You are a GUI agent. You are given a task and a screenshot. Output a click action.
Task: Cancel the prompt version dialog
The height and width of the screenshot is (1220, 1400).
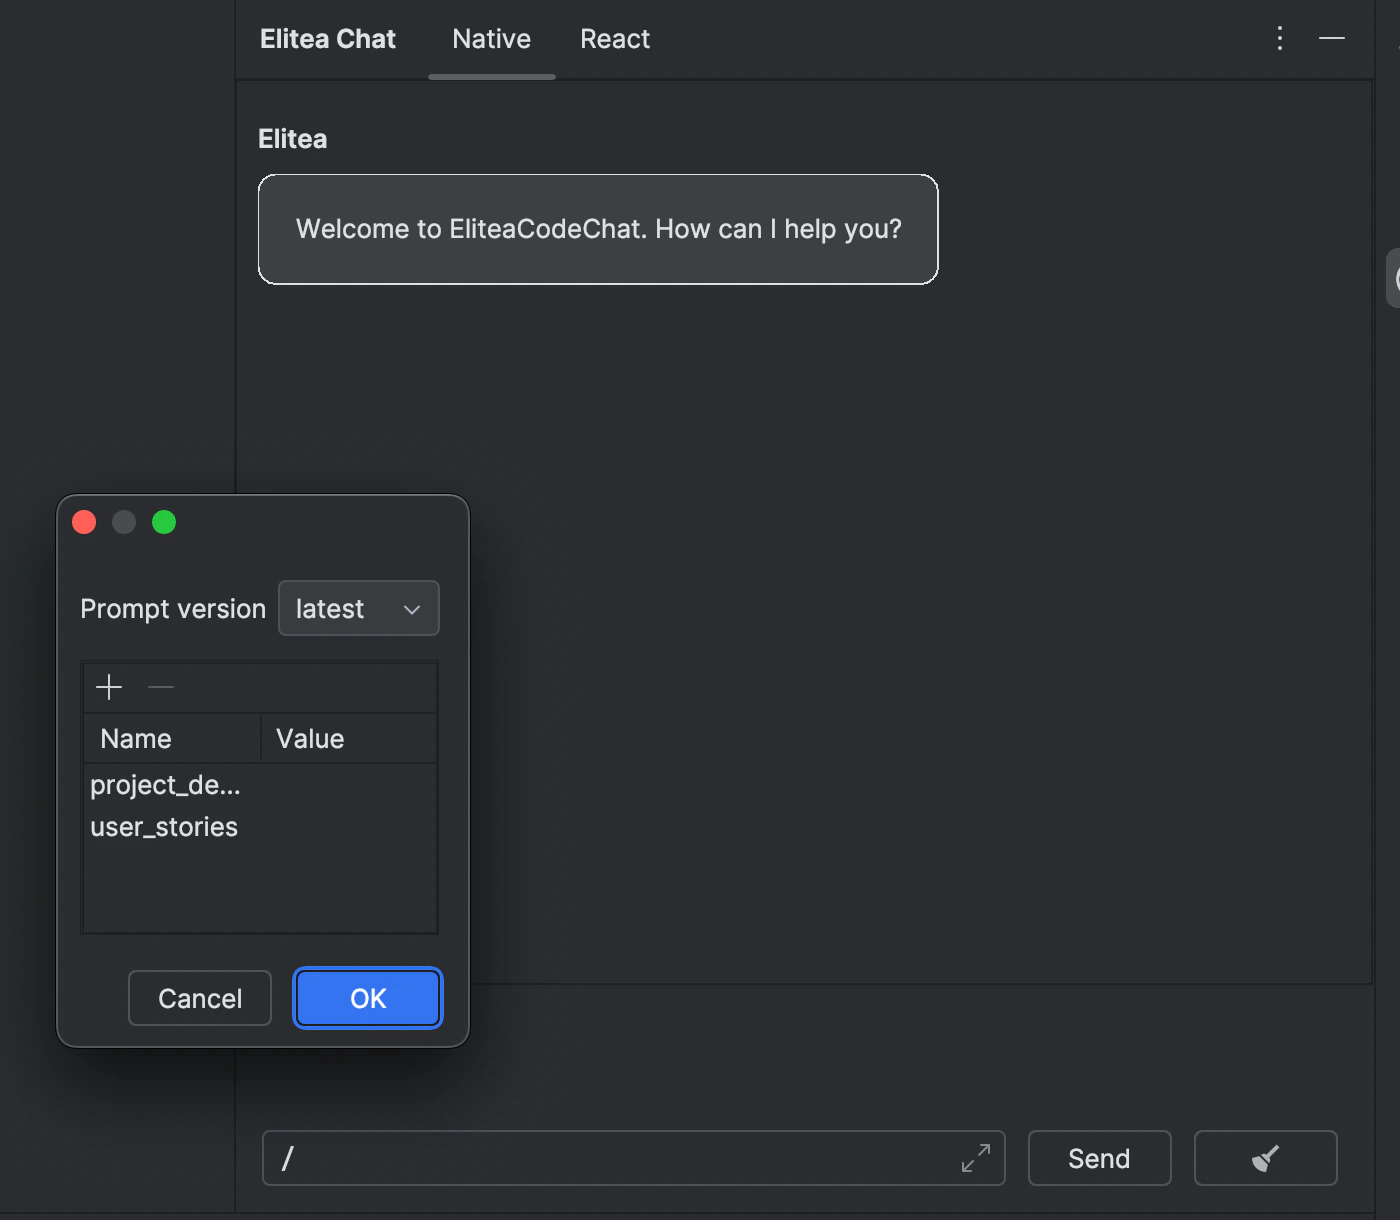200,998
